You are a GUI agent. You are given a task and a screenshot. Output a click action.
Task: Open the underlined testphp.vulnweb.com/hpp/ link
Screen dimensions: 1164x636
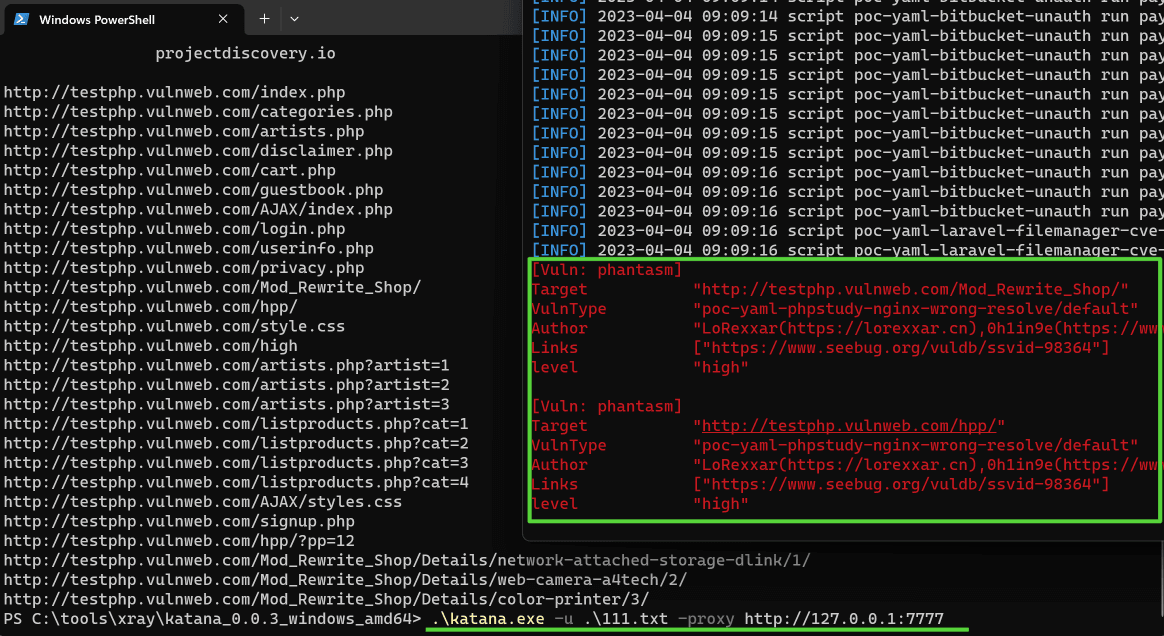849,425
